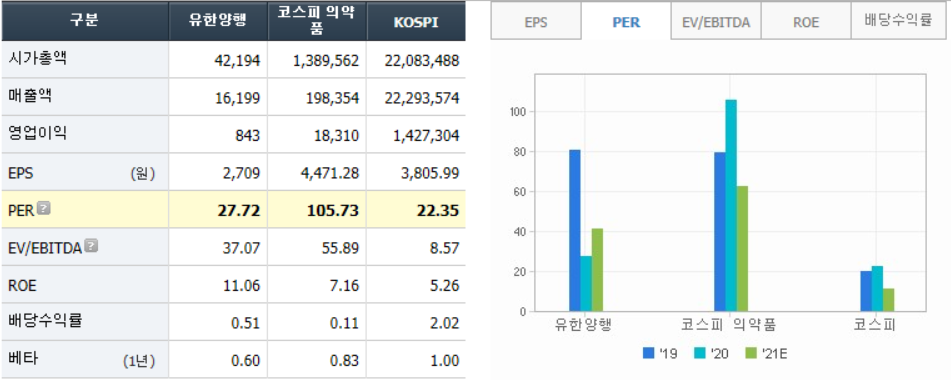Select the 배당수익률 row label in table
The image size is (951, 380).
pos(45,321)
